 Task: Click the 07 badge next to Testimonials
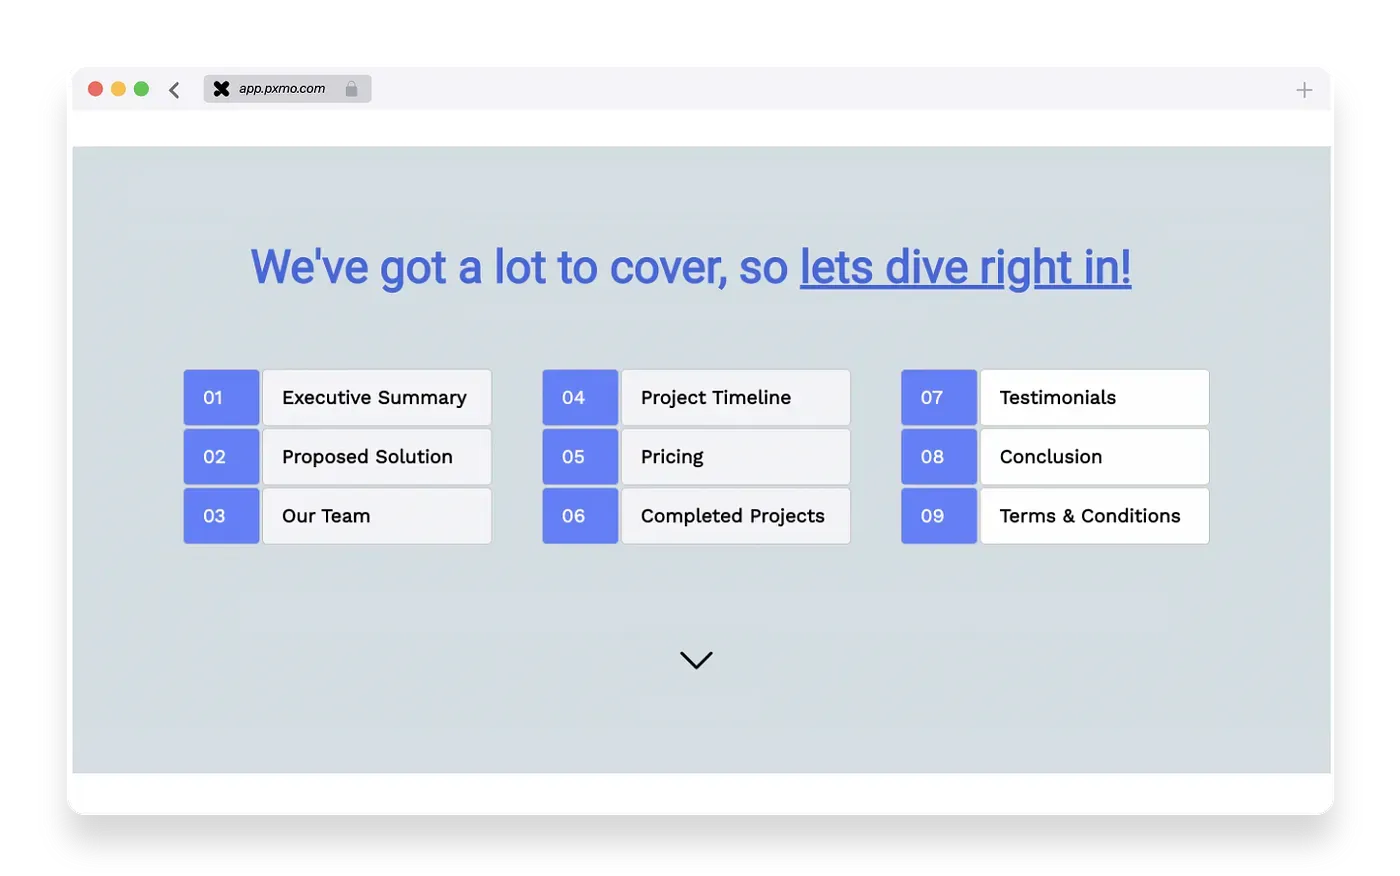point(938,397)
